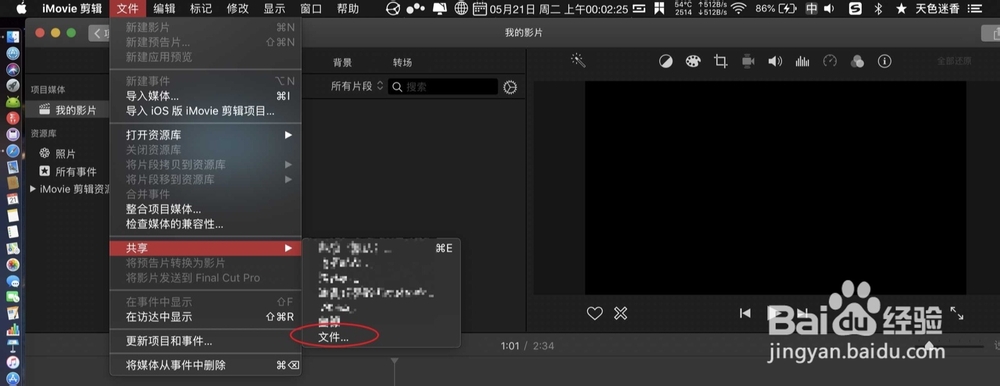
Task: Open the color balance half-circle tool
Action: pos(666,61)
